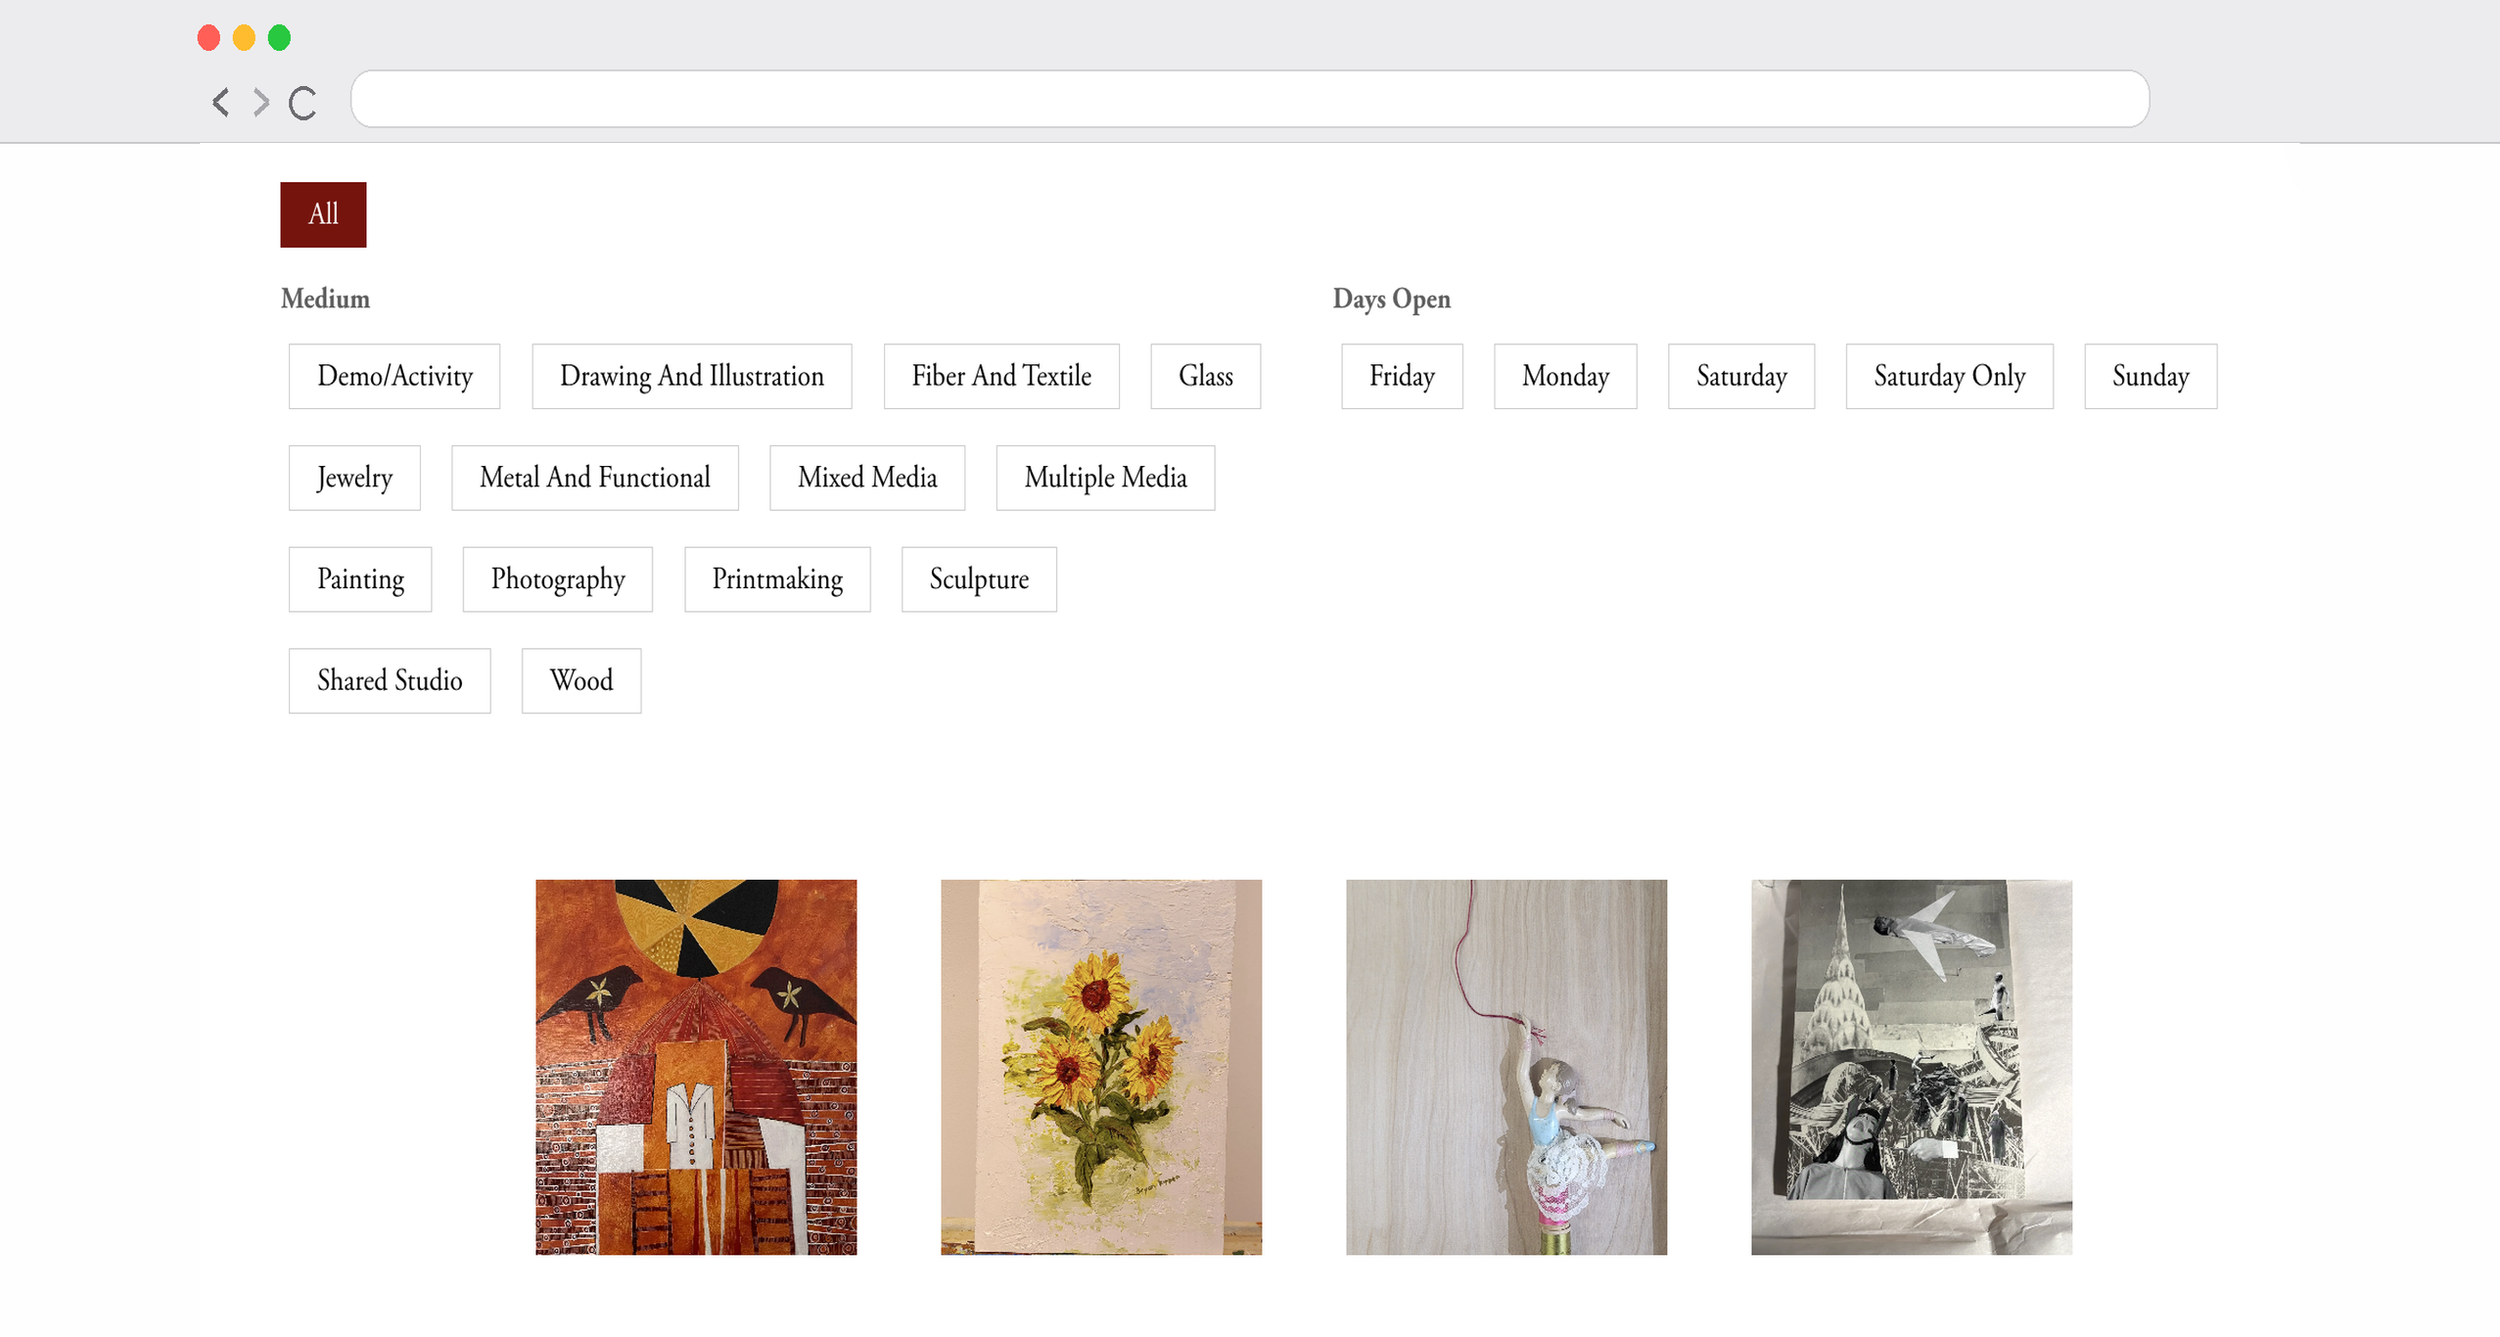Choose the Mixed Media filter
This screenshot has width=2500, height=1337.
pos(867,478)
